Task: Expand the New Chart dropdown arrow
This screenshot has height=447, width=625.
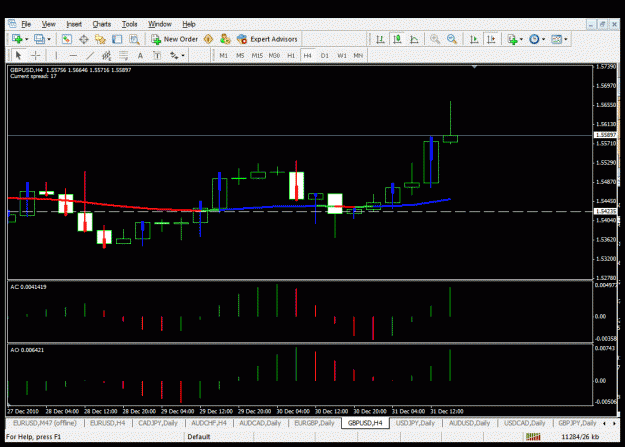Action: pyautogui.click(x=26, y=39)
